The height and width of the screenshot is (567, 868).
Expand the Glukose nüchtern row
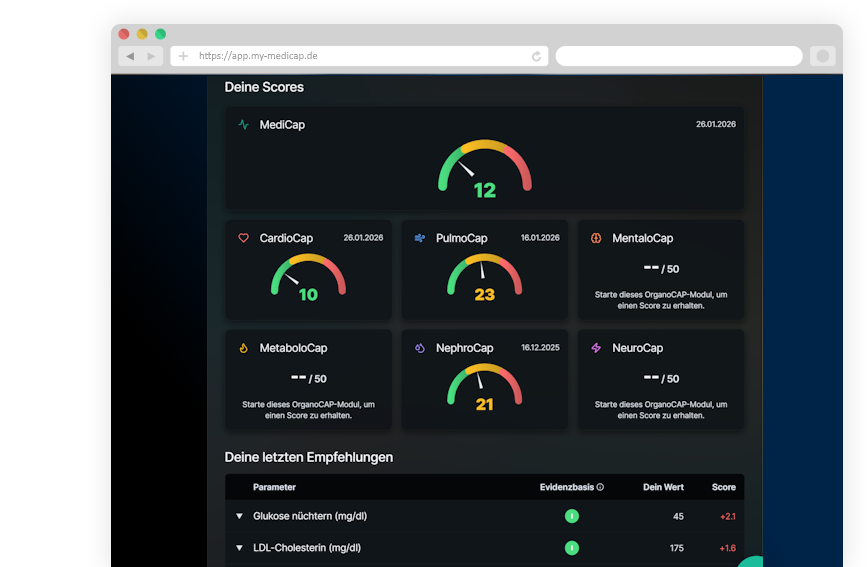(239, 516)
